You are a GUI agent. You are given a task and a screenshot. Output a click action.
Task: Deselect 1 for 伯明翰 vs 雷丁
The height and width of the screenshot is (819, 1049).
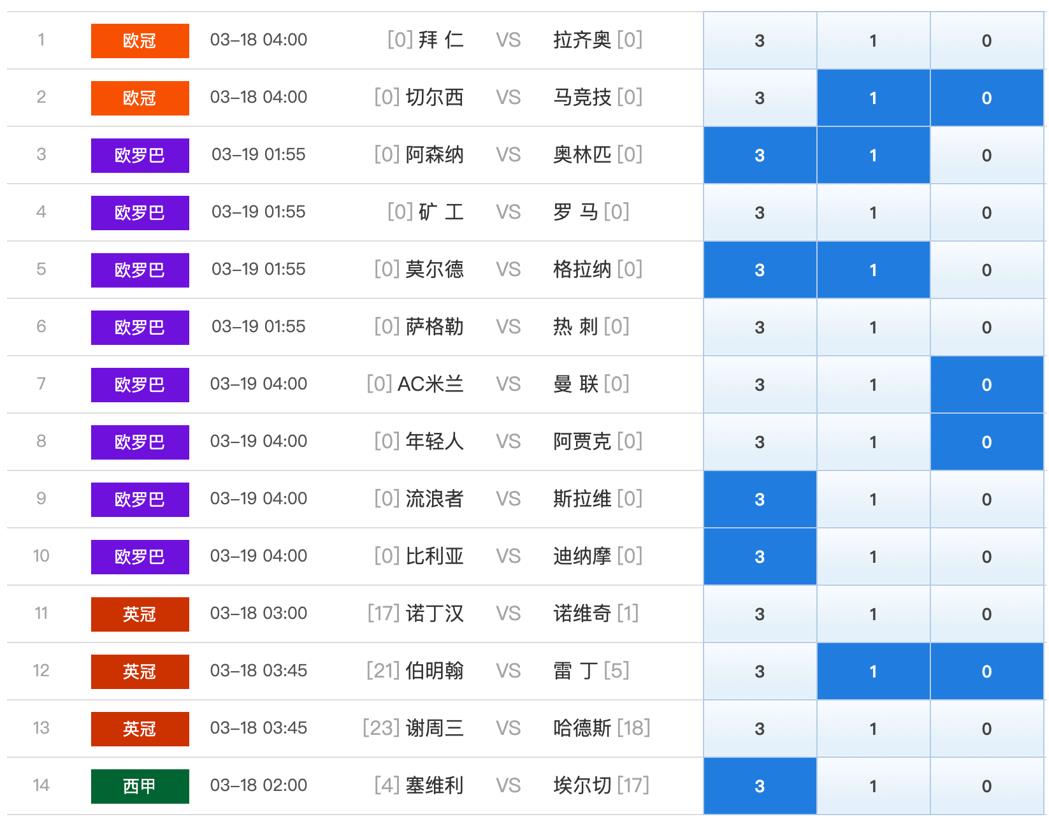click(x=873, y=671)
